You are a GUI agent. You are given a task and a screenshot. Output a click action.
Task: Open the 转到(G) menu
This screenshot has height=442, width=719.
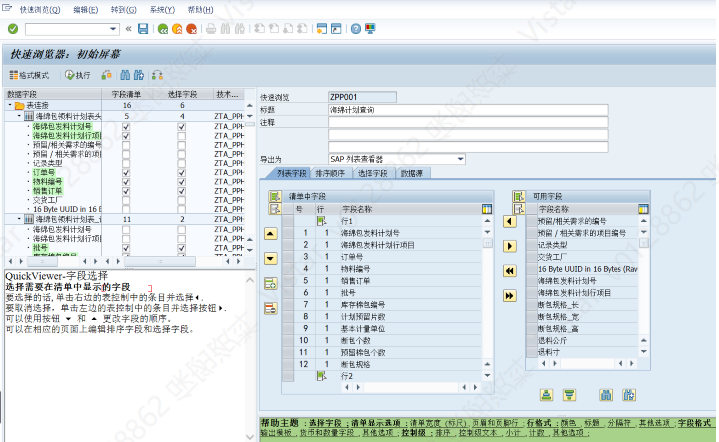pyautogui.click(x=123, y=10)
